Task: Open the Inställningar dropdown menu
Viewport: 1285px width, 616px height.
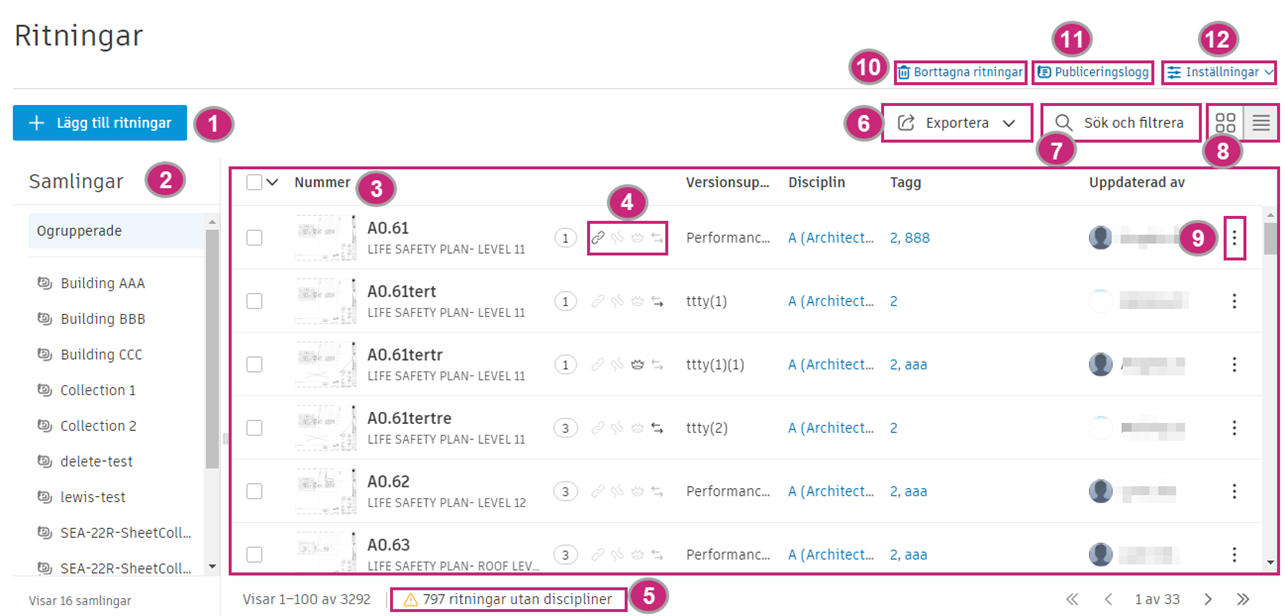Action: click(1220, 72)
